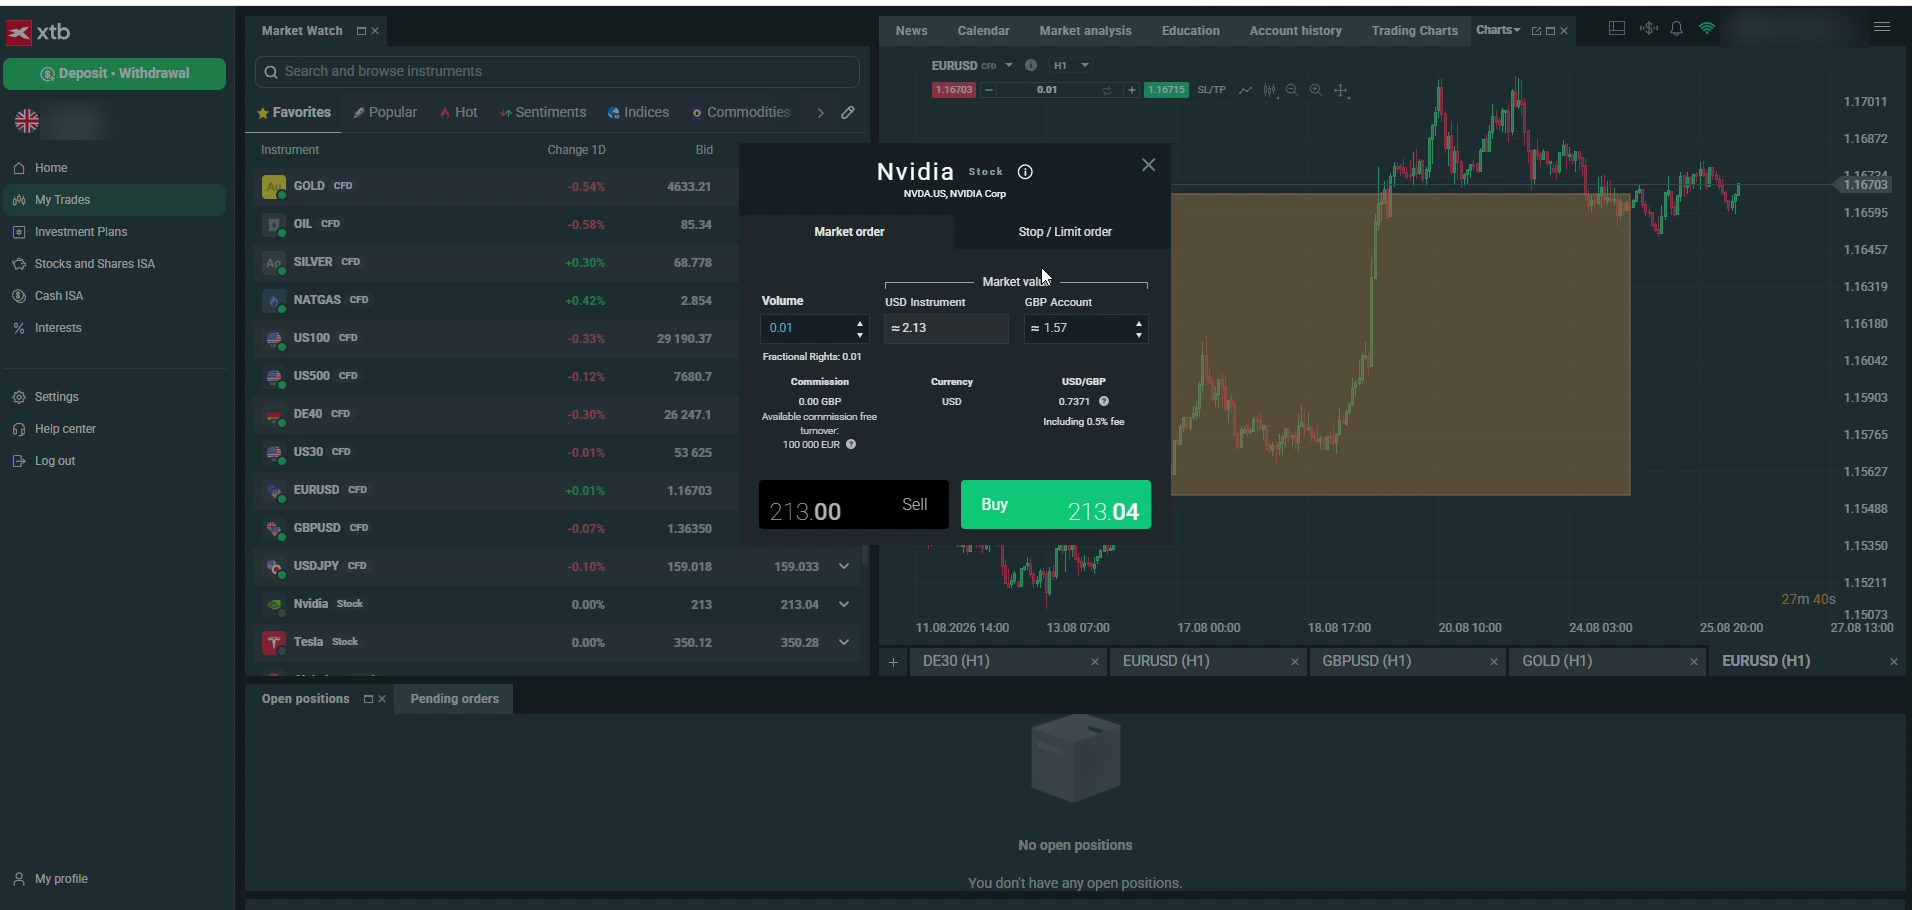
Task: Click the EURUSD chart info icon
Action: click(x=1031, y=65)
